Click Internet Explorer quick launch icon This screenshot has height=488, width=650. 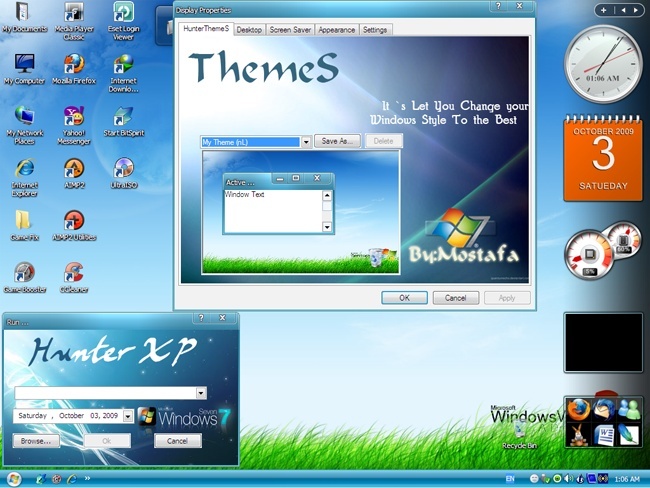pyautogui.click(x=72, y=479)
